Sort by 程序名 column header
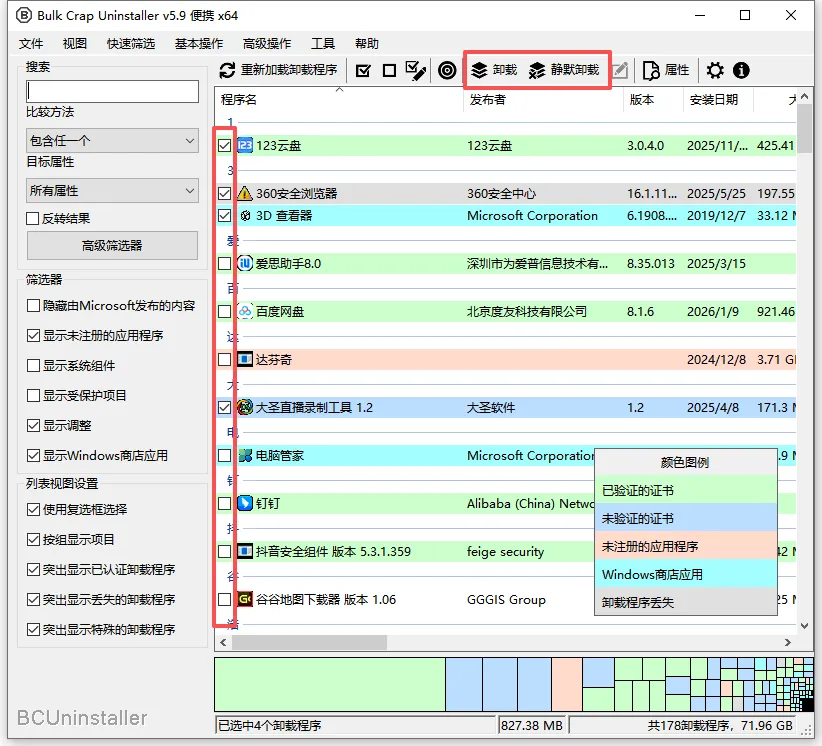 click(339, 100)
